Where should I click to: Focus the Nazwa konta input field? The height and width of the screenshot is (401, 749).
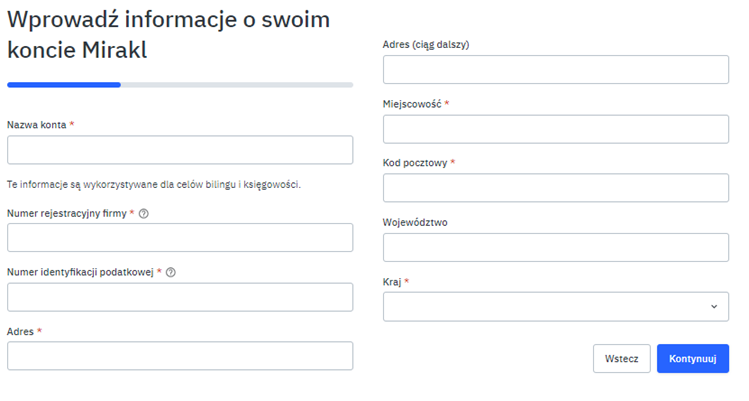coord(180,150)
